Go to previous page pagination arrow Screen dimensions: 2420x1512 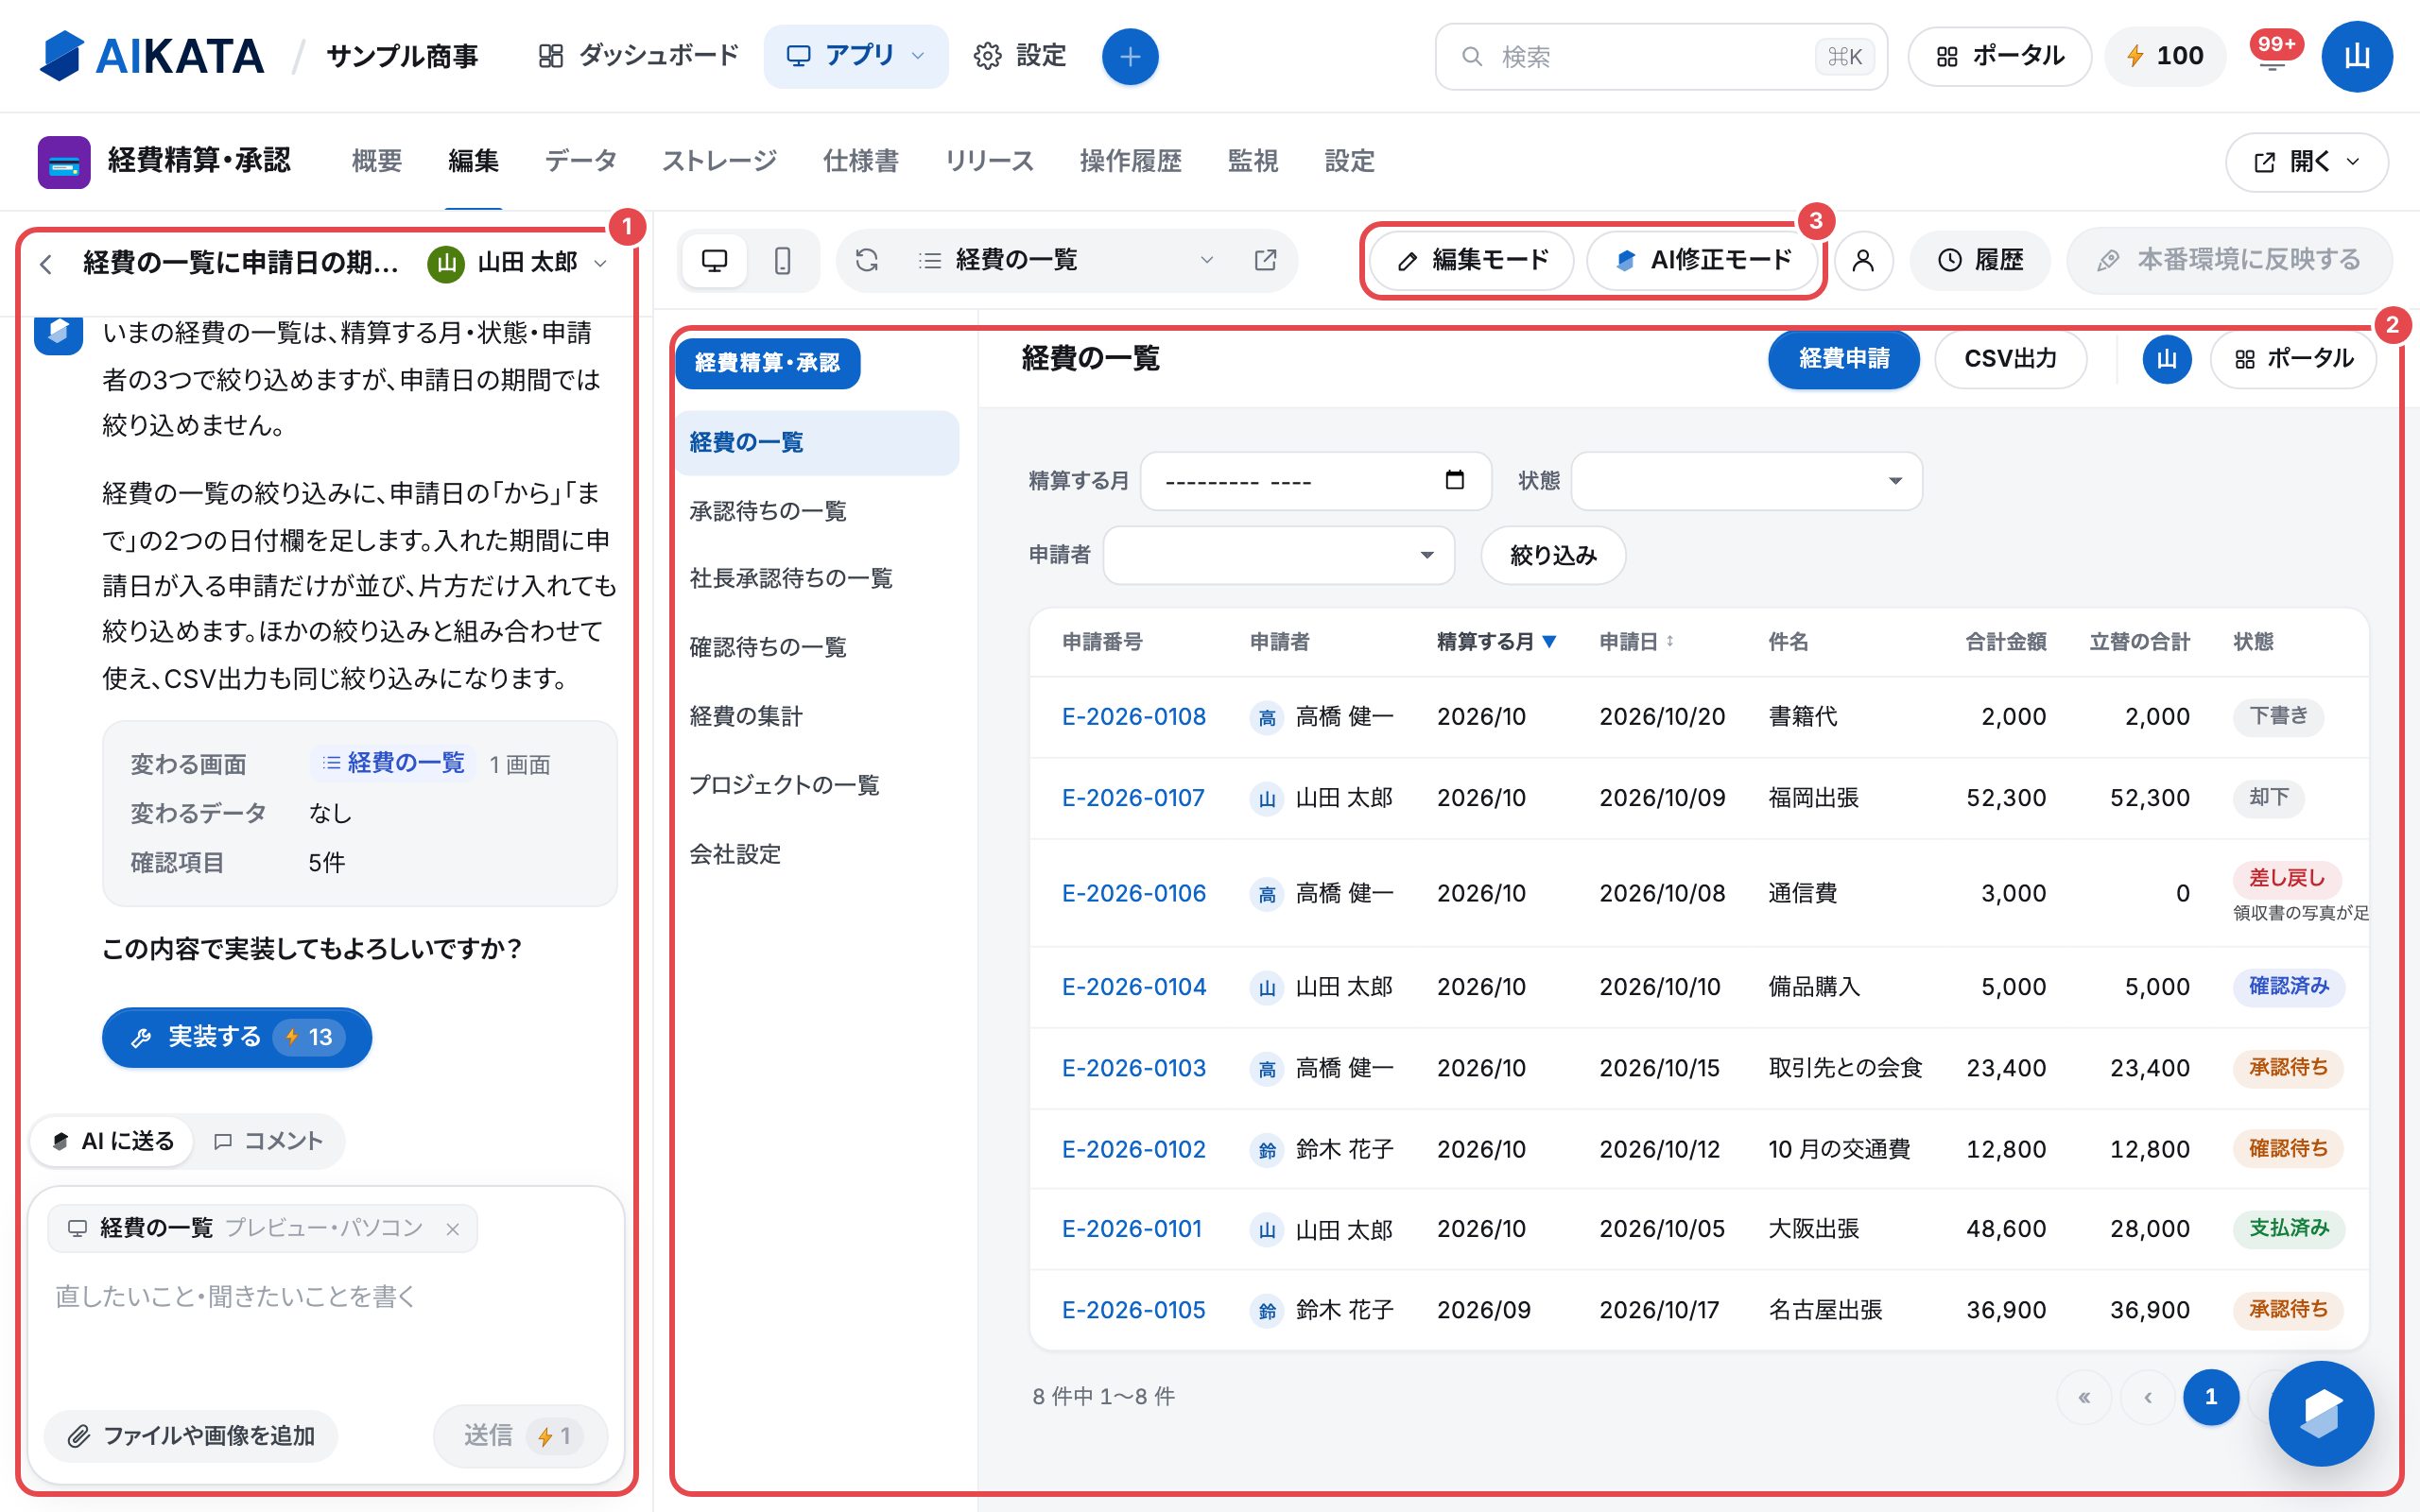tap(2148, 1397)
